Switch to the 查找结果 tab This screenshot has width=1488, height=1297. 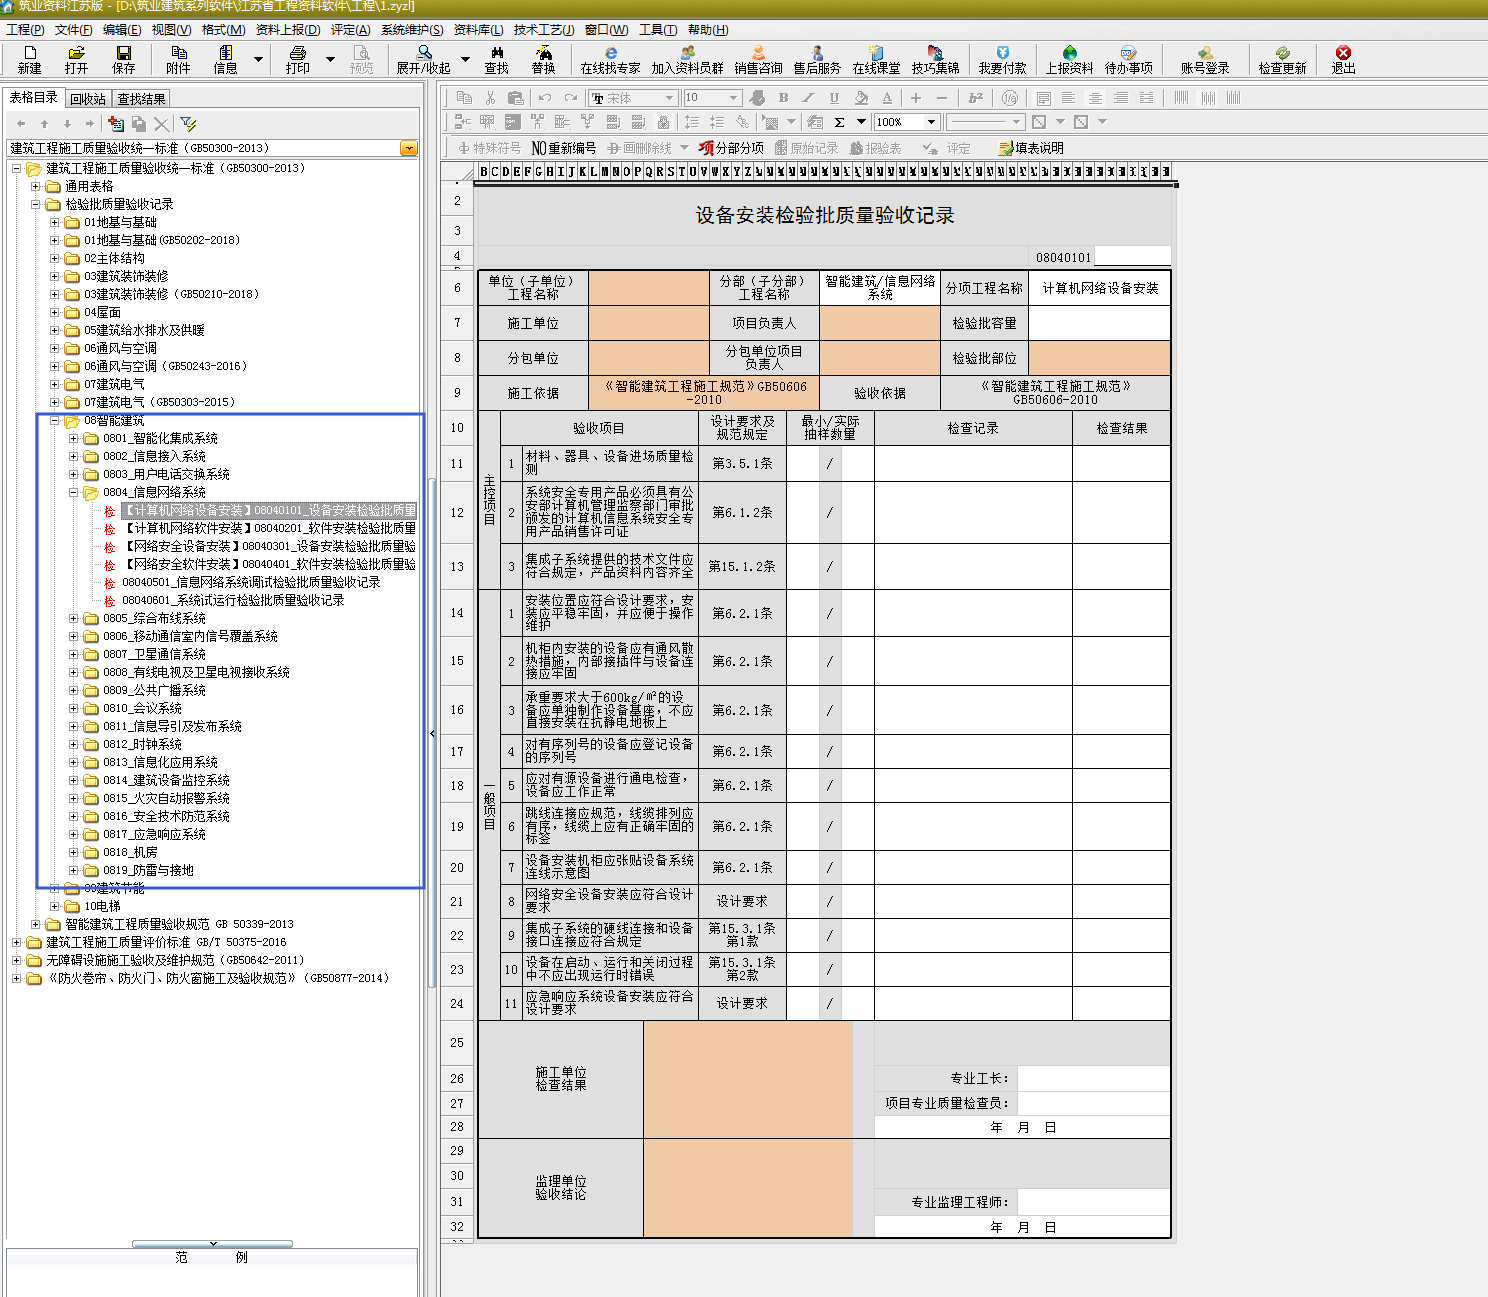(141, 99)
